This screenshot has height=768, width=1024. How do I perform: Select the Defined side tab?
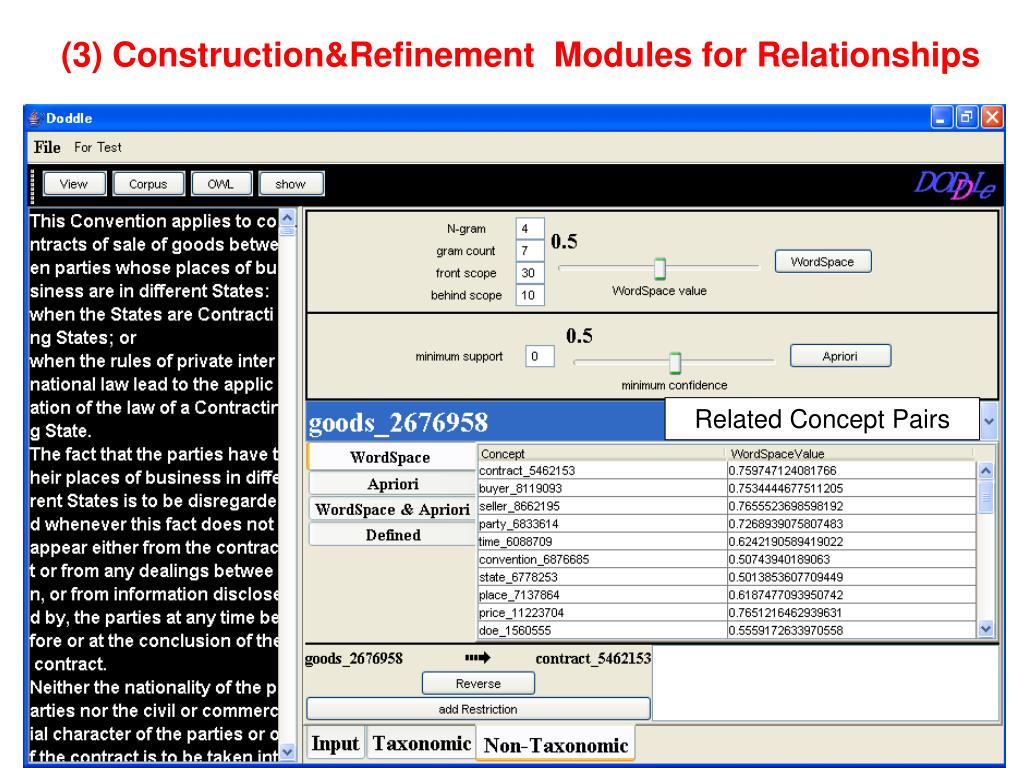pos(392,535)
